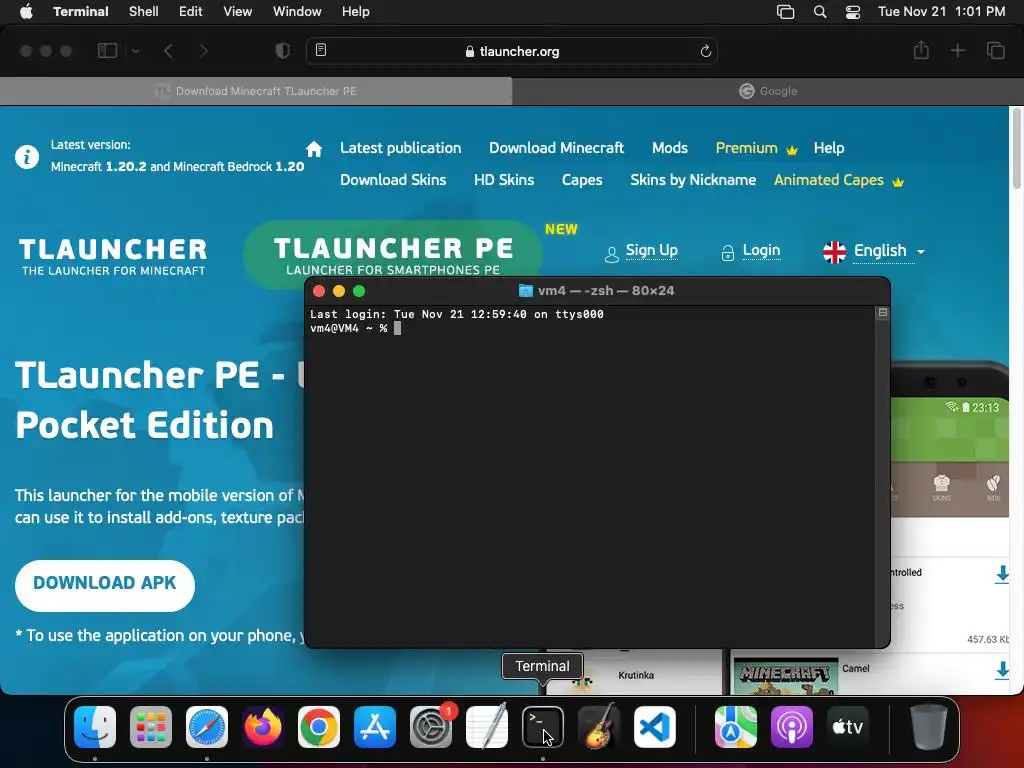Launch Safari from the dock
The width and height of the screenshot is (1024, 768).
(207, 727)
